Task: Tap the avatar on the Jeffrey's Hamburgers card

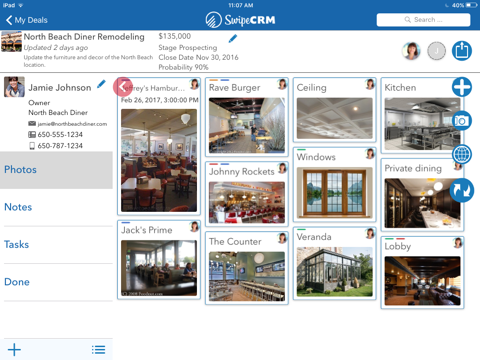Action: click(x=194, y=84)
